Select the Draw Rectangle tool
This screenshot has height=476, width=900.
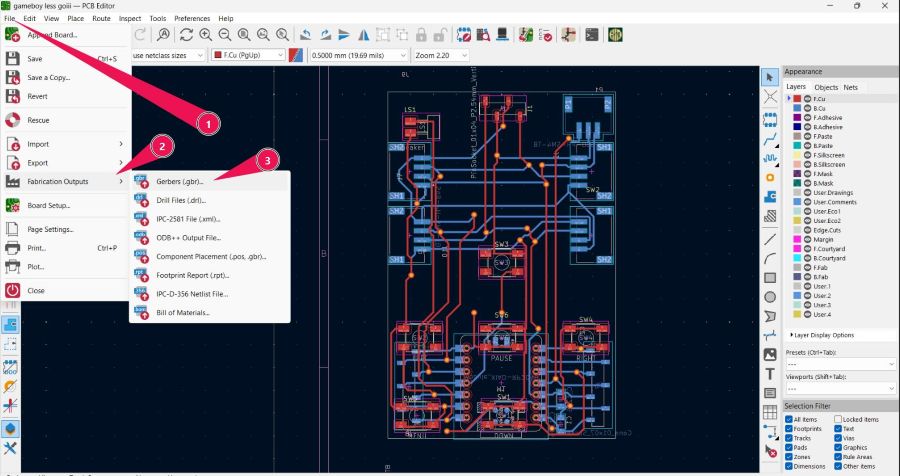770,278
